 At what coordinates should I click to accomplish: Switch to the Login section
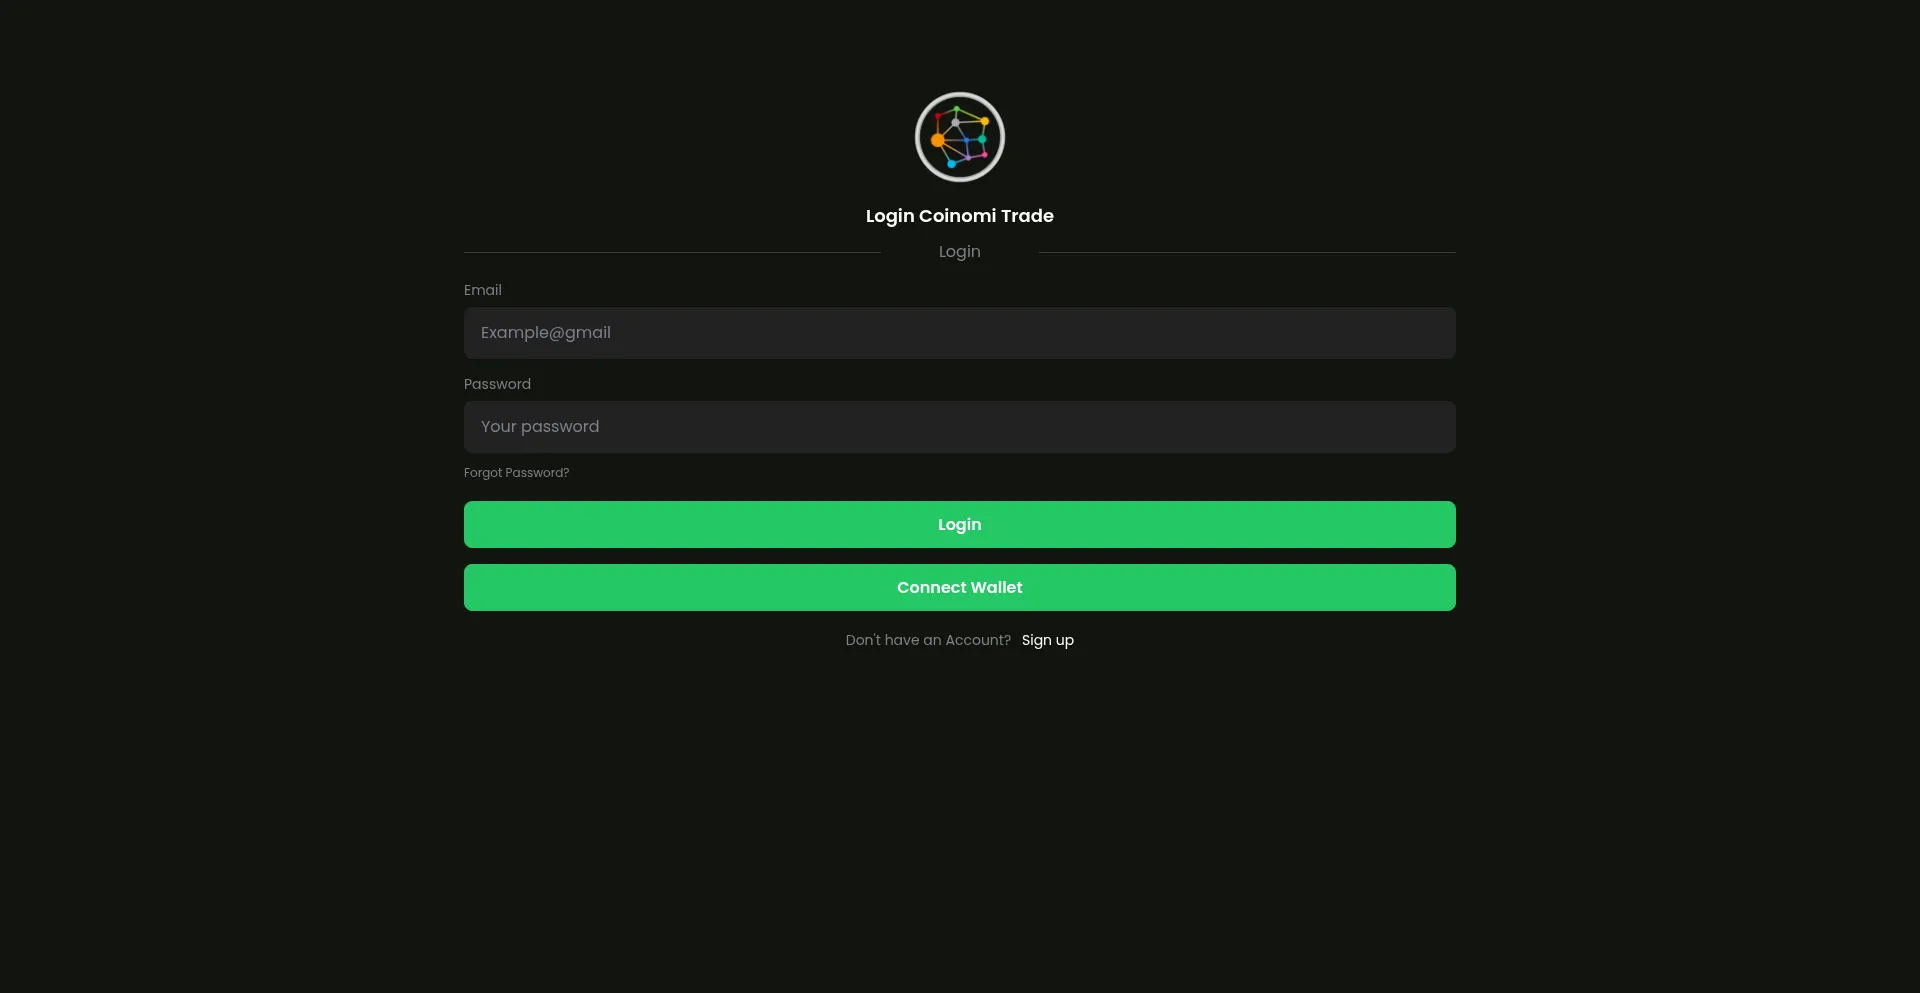(959, 251)
